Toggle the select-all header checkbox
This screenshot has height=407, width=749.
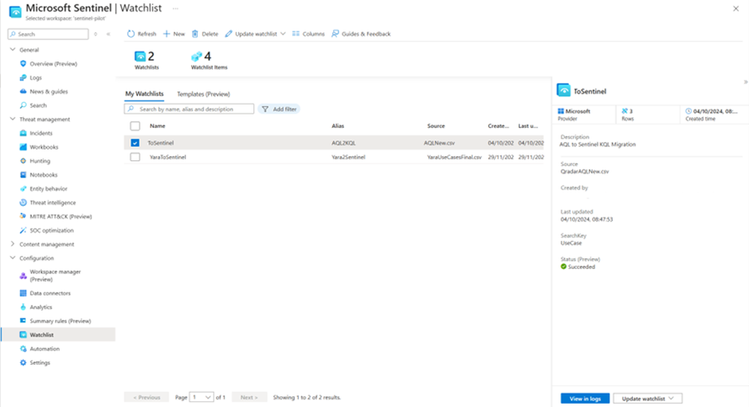coord(135,126)
